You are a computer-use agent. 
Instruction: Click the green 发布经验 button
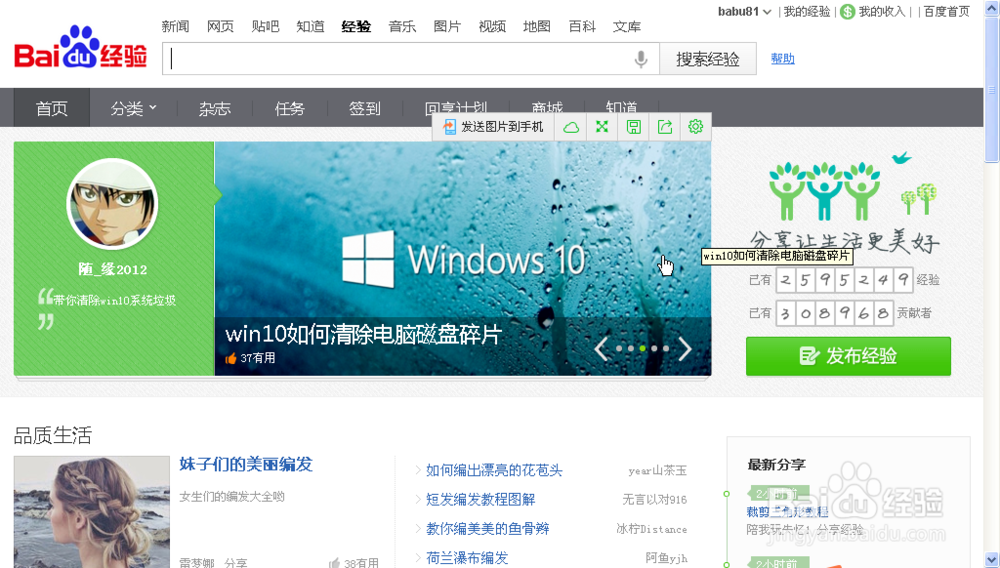pyautogui.click(x=848, y=356)
